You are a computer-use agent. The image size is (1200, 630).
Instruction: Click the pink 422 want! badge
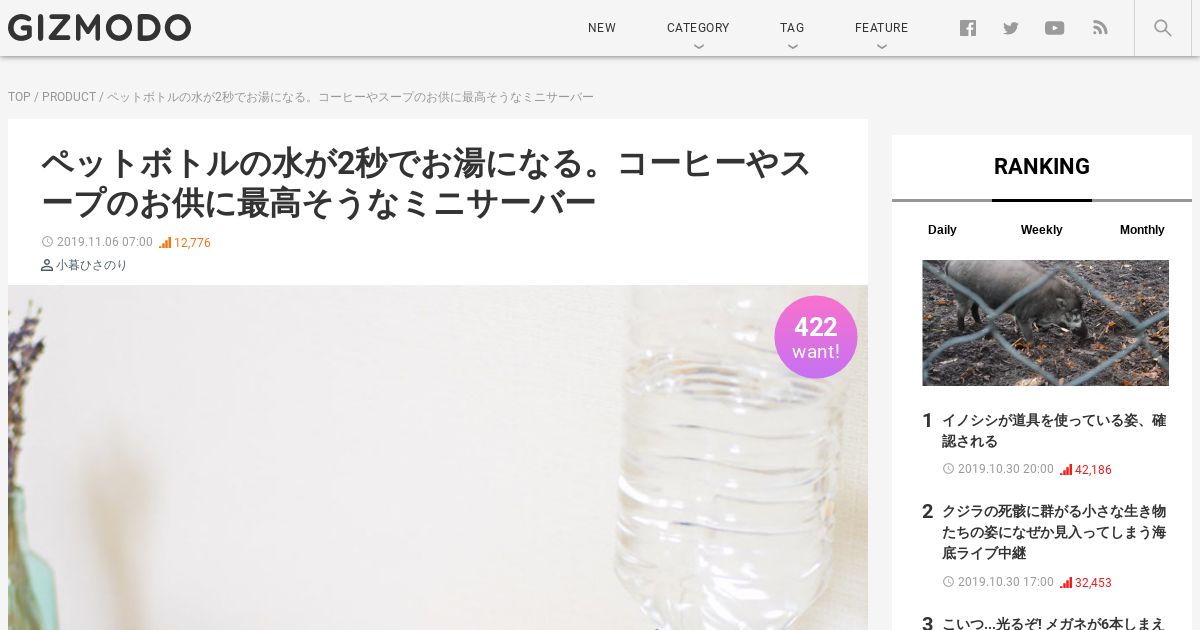816,337
